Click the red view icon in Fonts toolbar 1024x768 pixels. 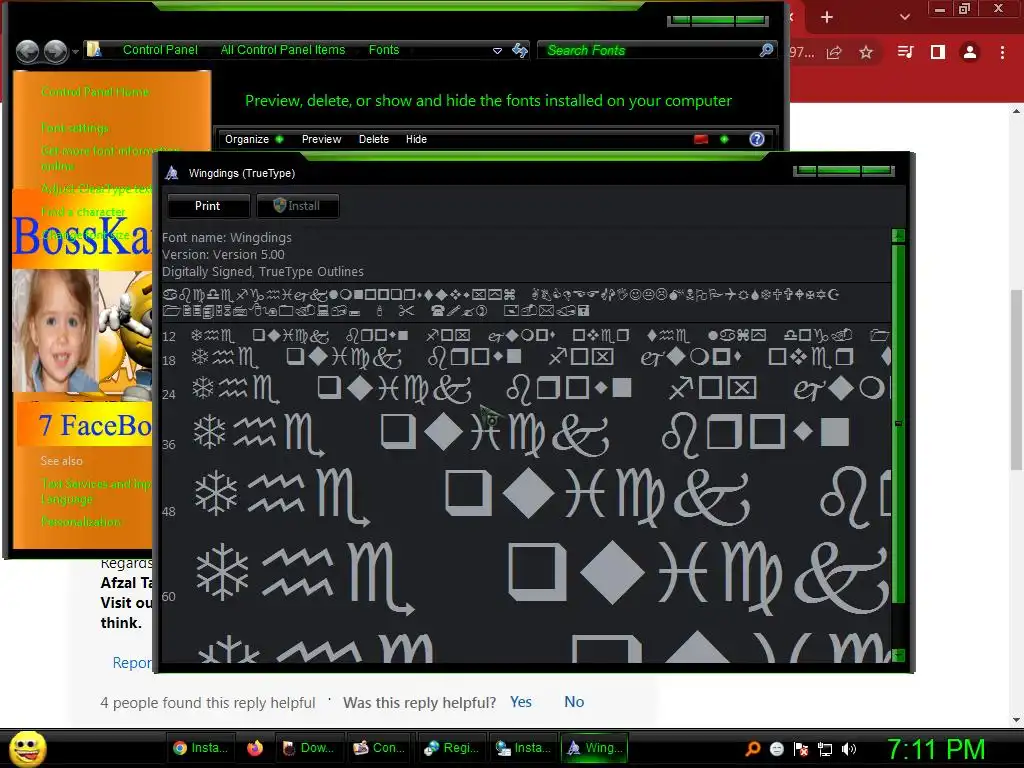point(701,139)
